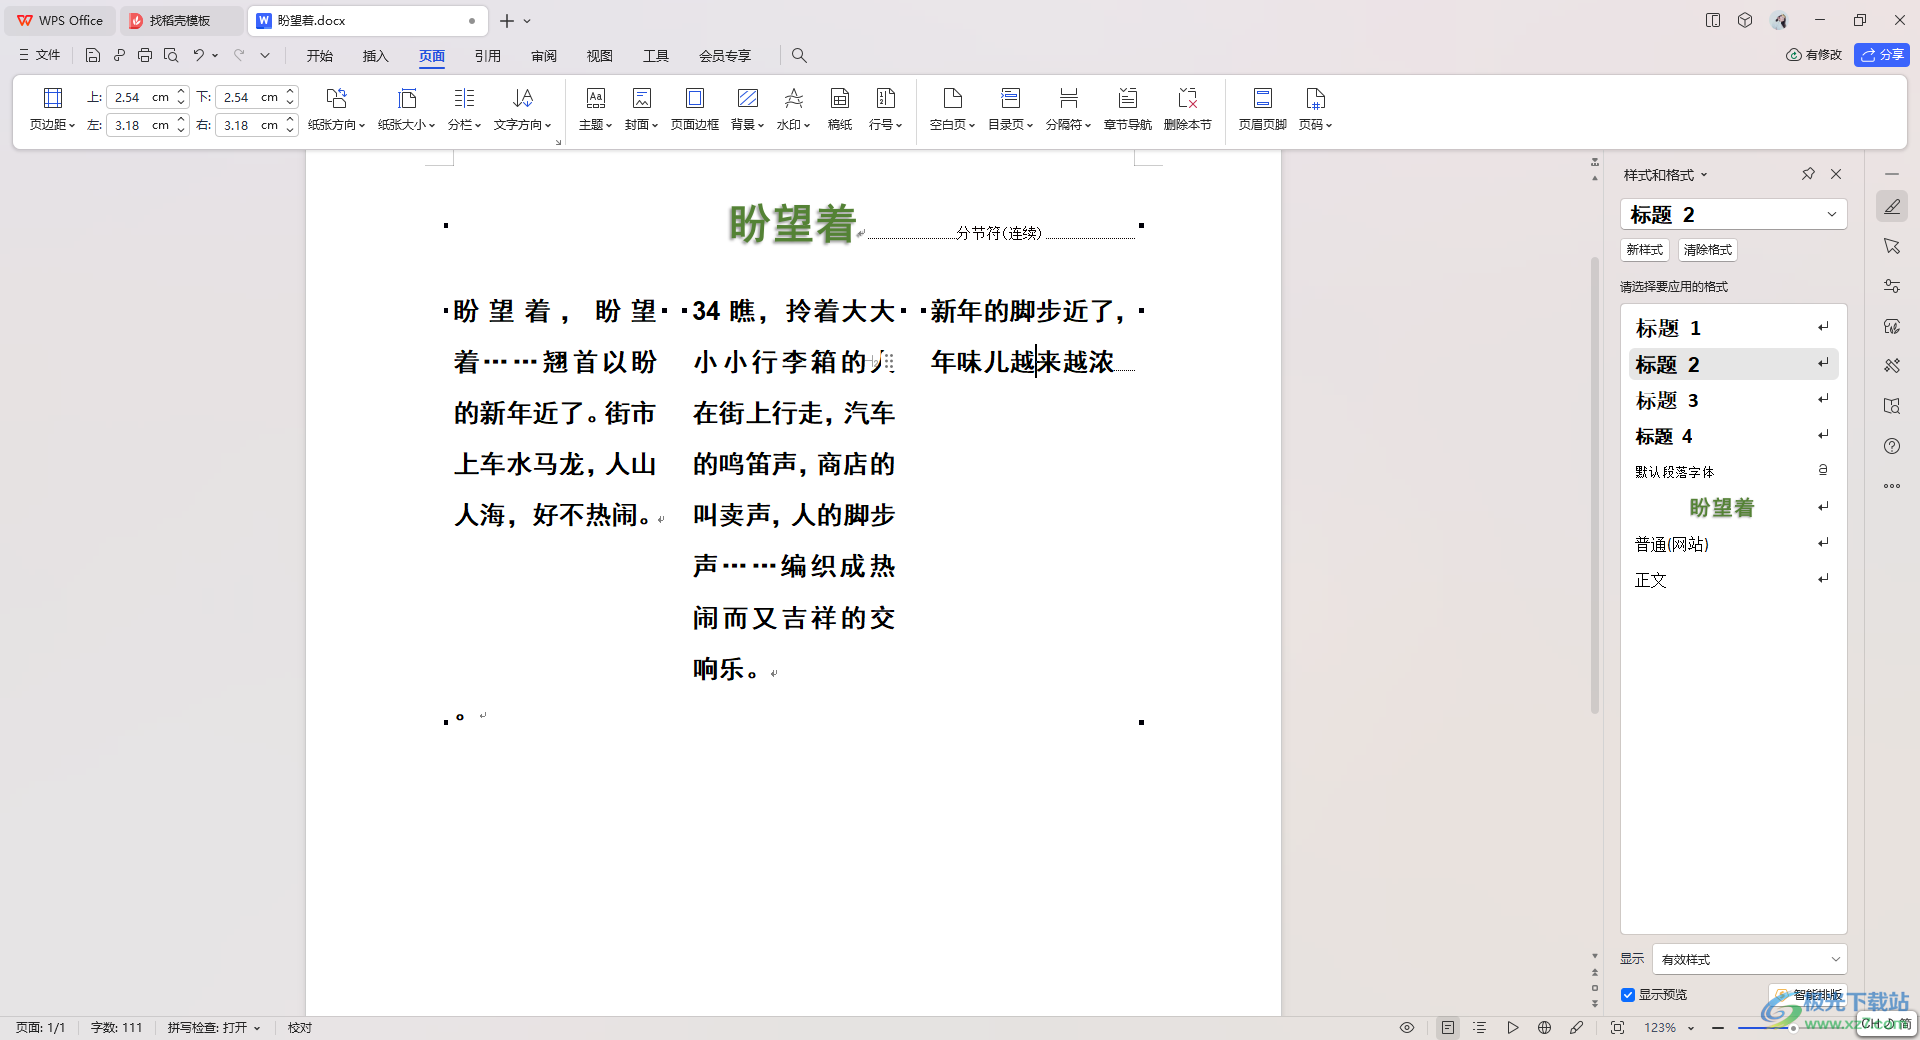Close the 样式和格式 side panel
Viewport: 1920px width, 1040px height.
pos(1836,174)
